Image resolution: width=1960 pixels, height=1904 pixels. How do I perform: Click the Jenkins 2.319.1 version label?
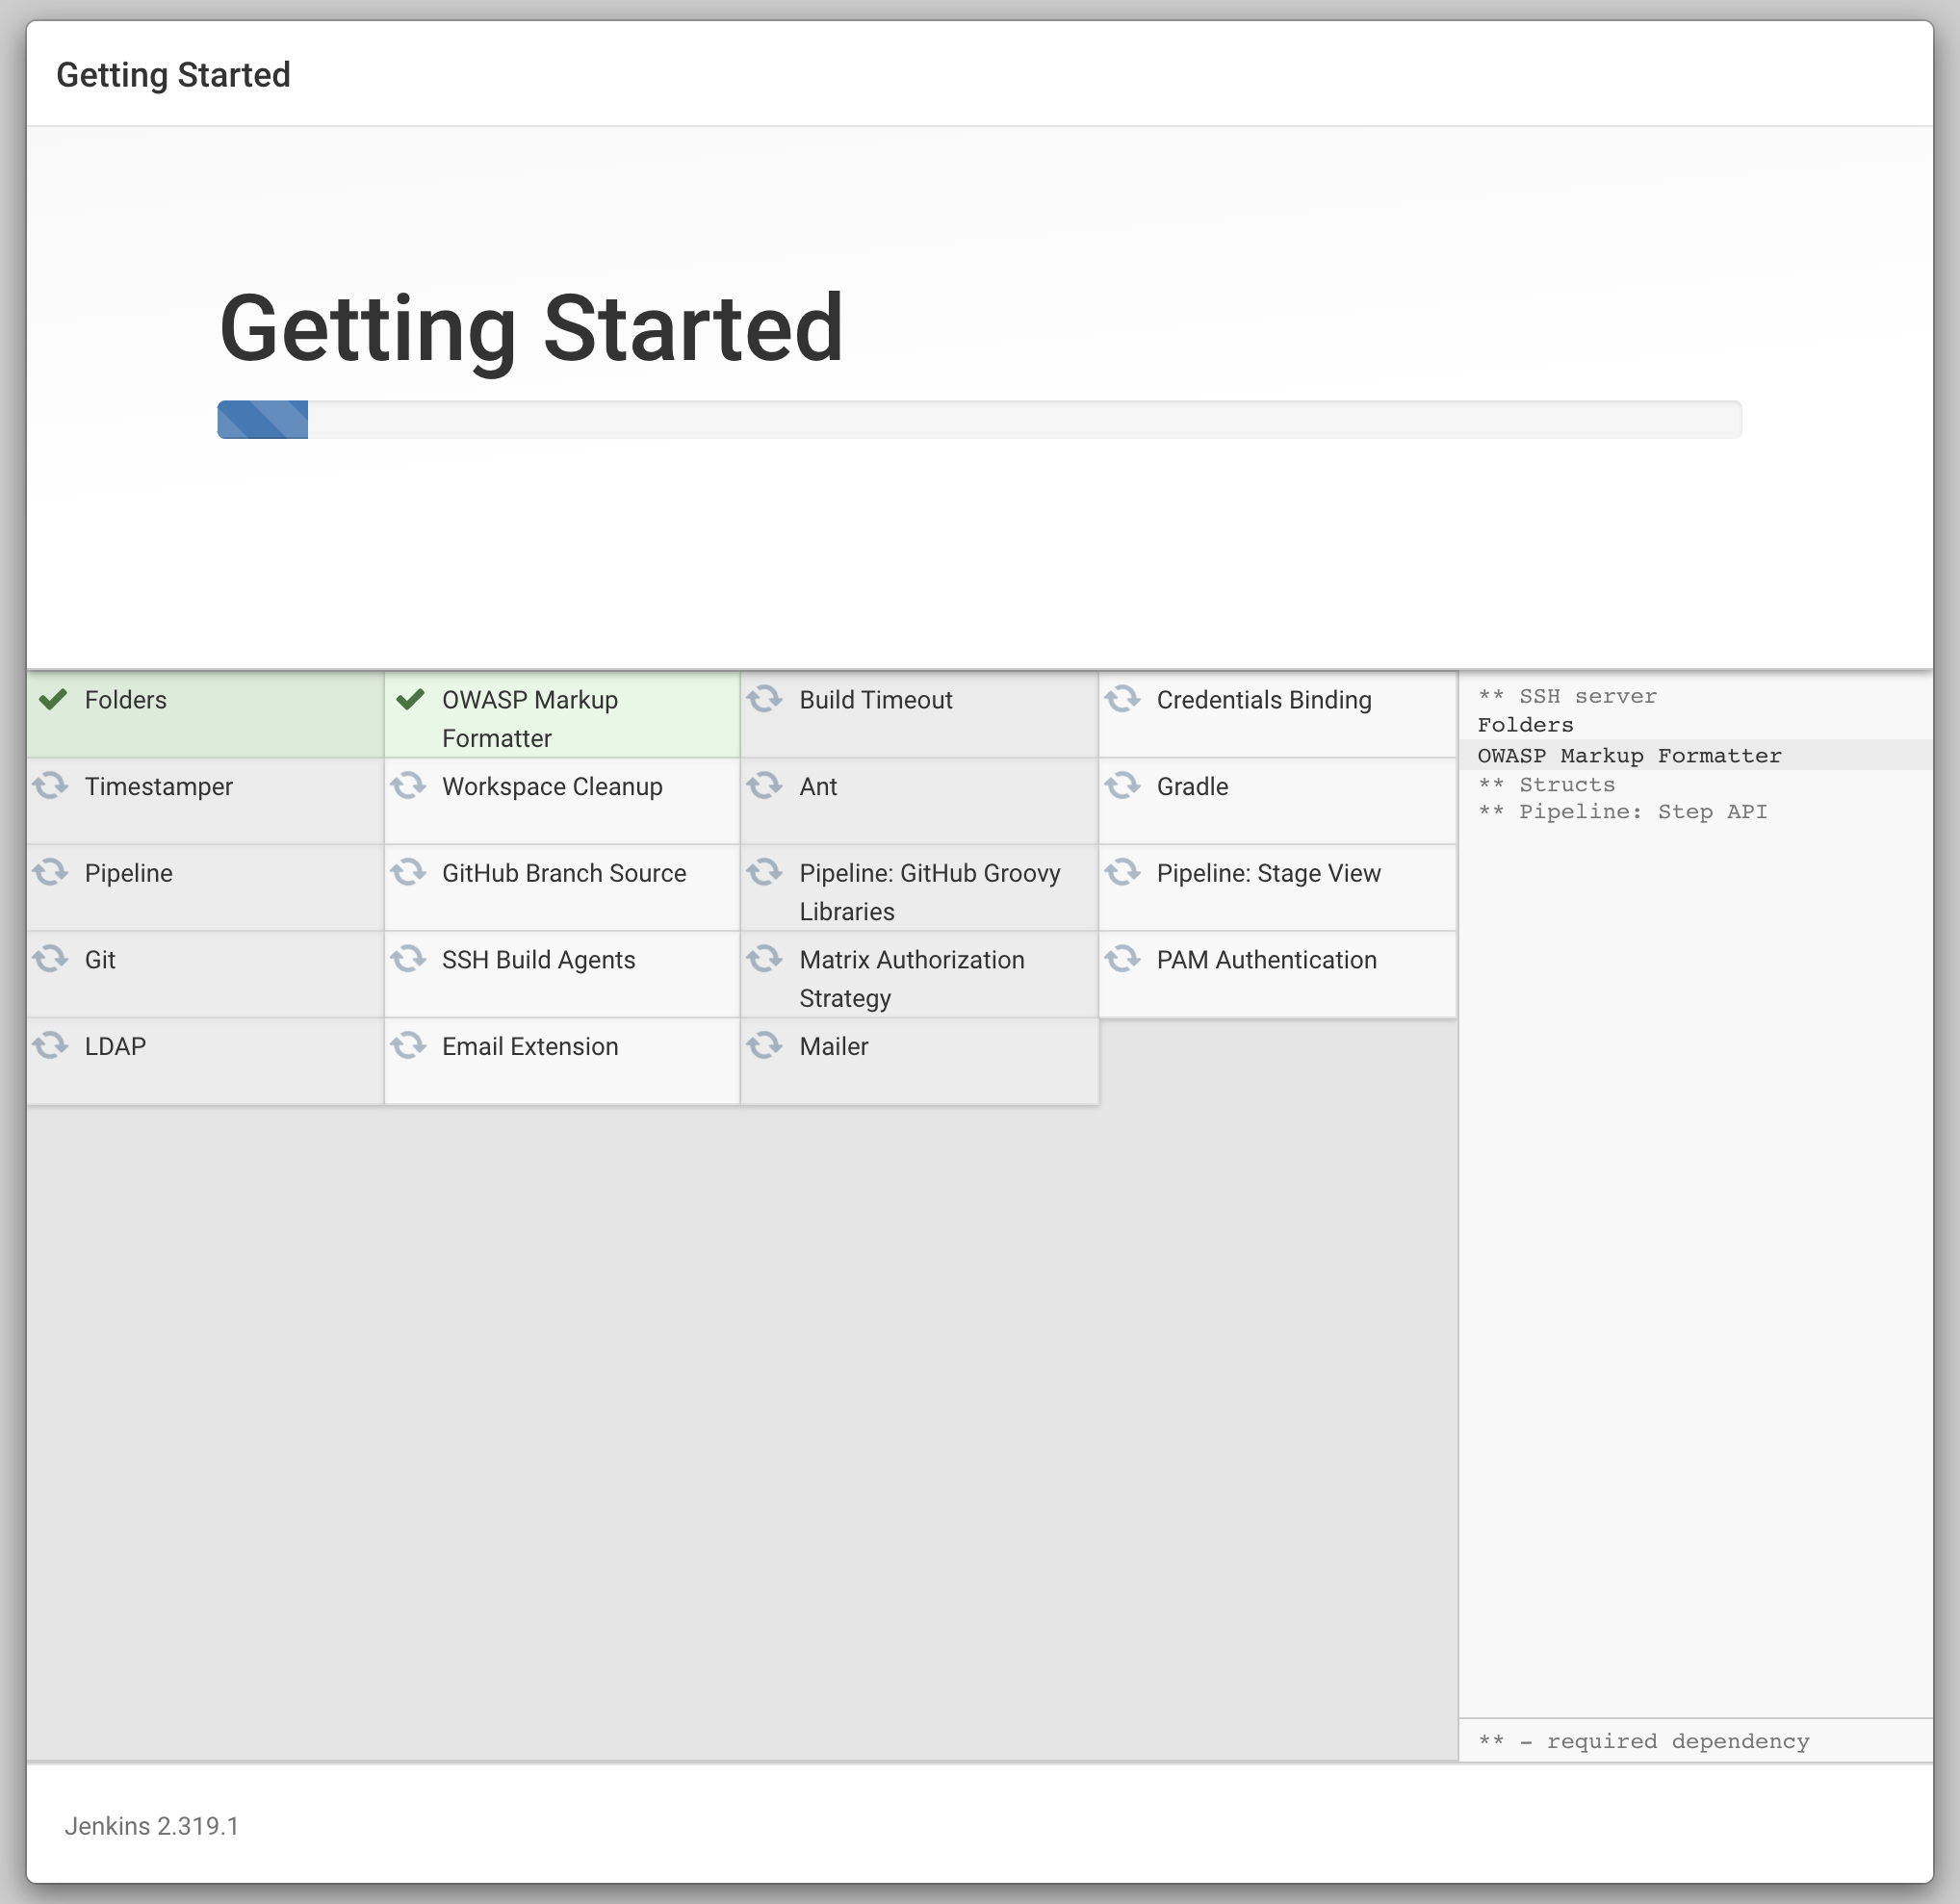click(152, 1824)
